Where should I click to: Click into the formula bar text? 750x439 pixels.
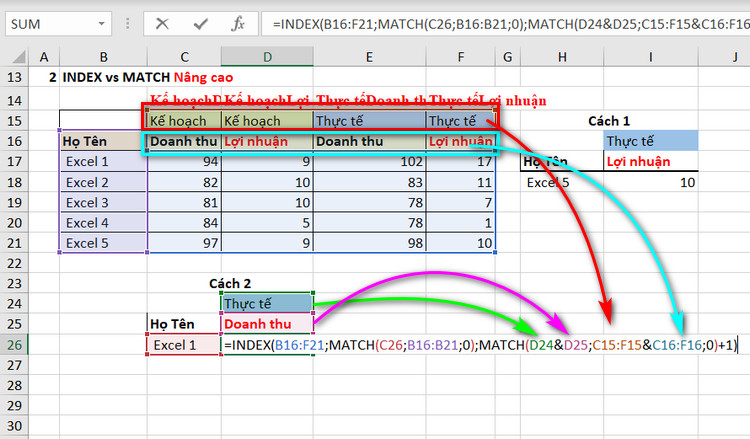(505, 24)
